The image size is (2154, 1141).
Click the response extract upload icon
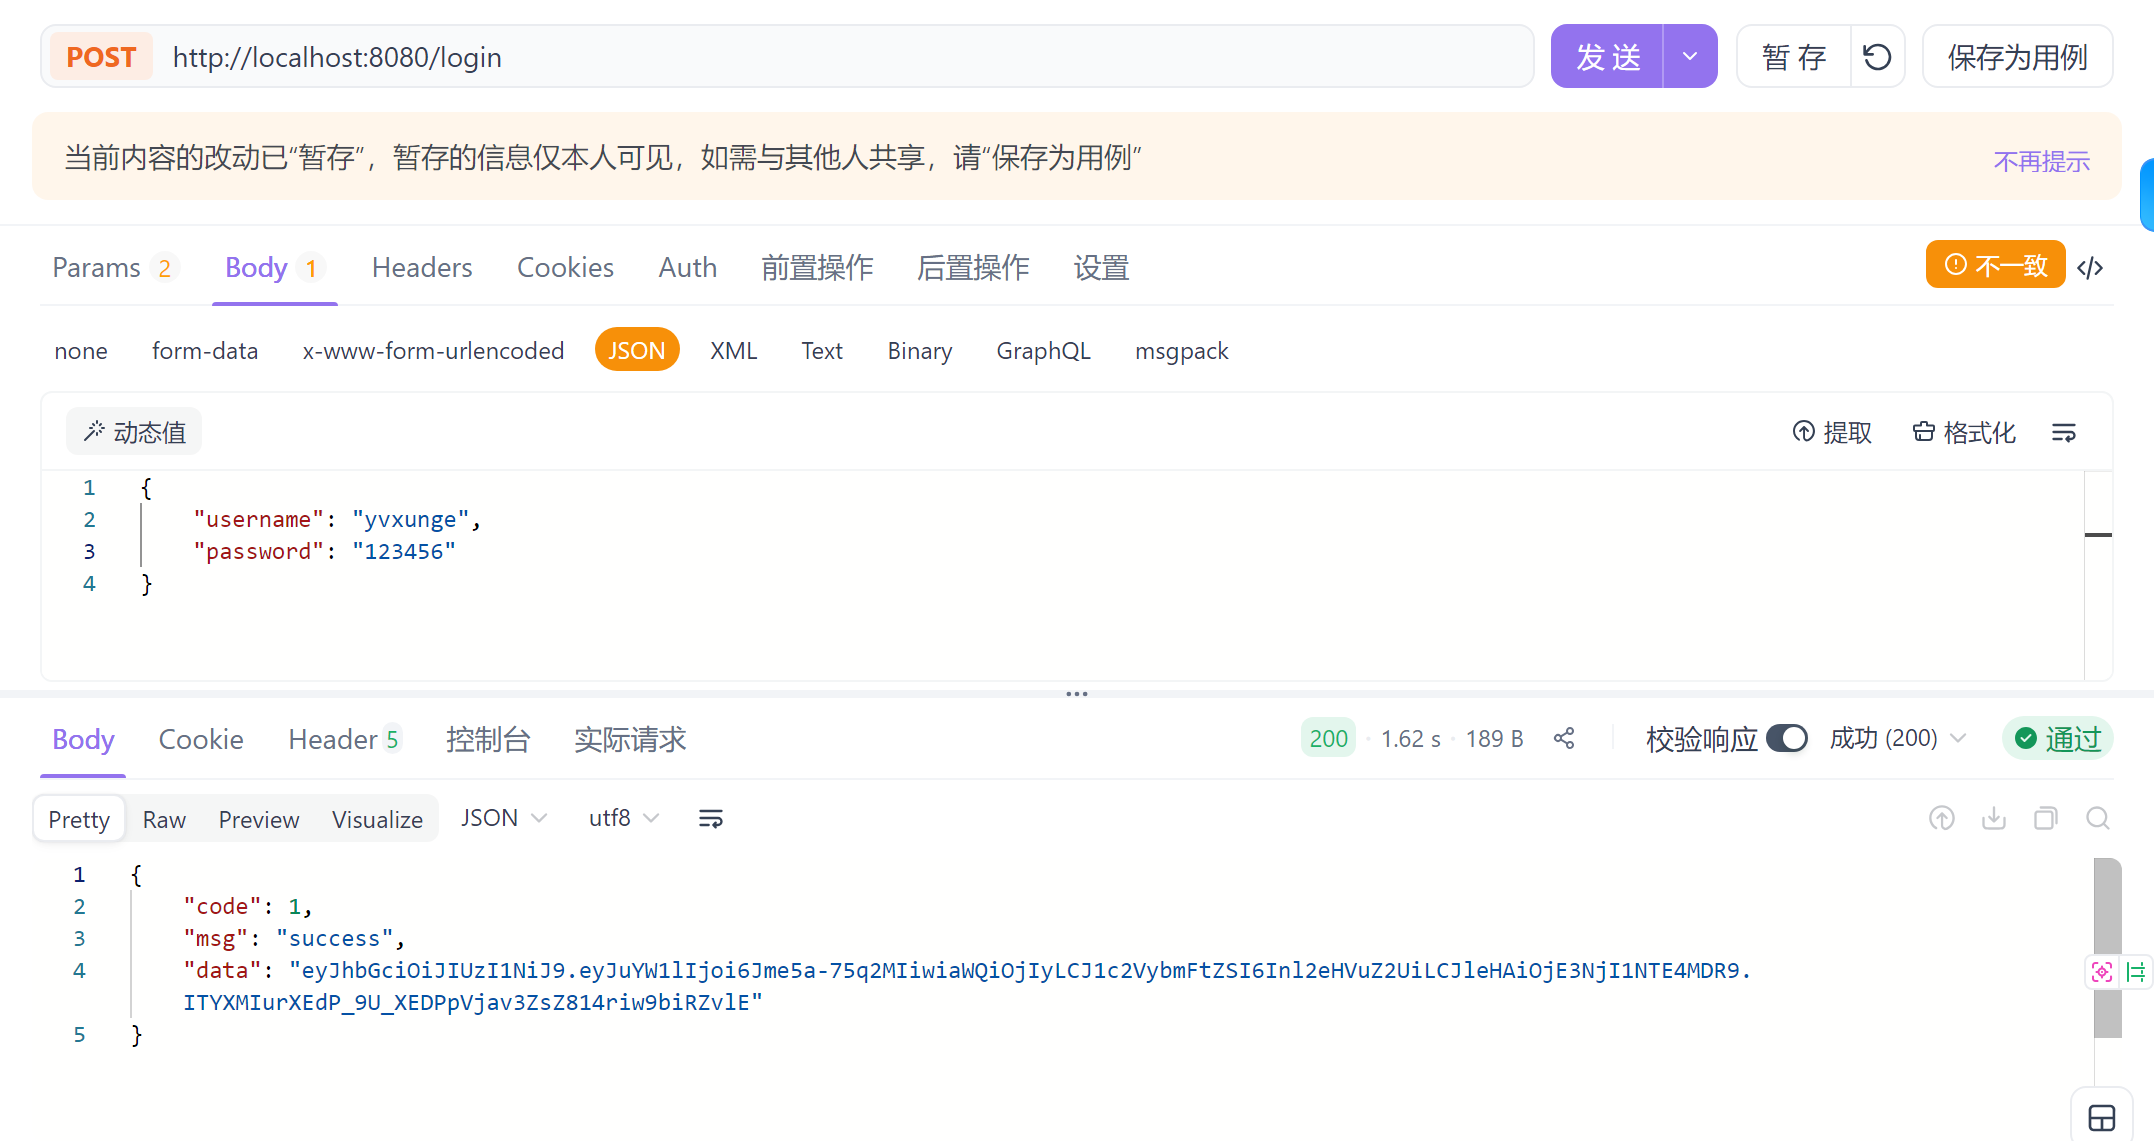(1942, 819)
